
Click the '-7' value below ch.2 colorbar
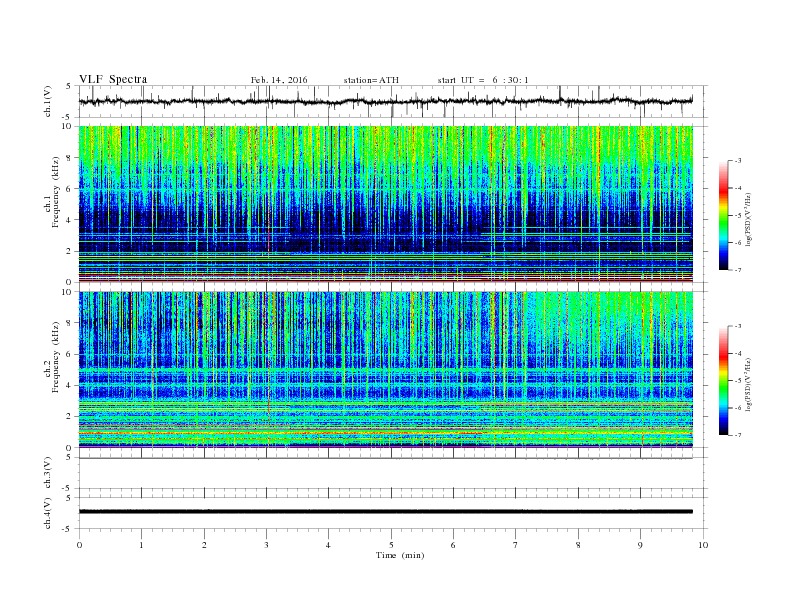tap(737, 435)
